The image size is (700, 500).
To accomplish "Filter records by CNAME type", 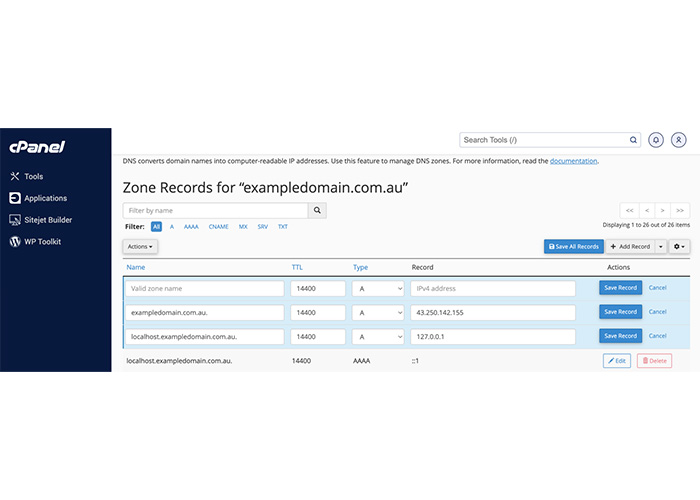I will (219, 227).
